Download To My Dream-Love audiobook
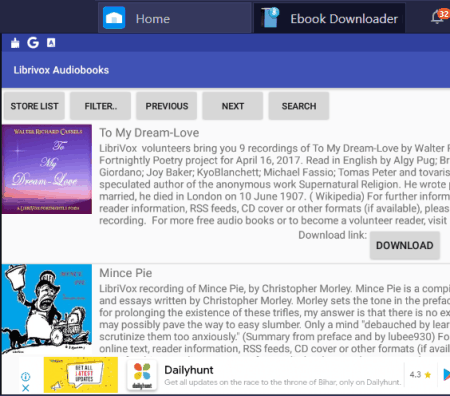This screenshot has width=450, height=396. pyautogui.click(x=405, y=245)
